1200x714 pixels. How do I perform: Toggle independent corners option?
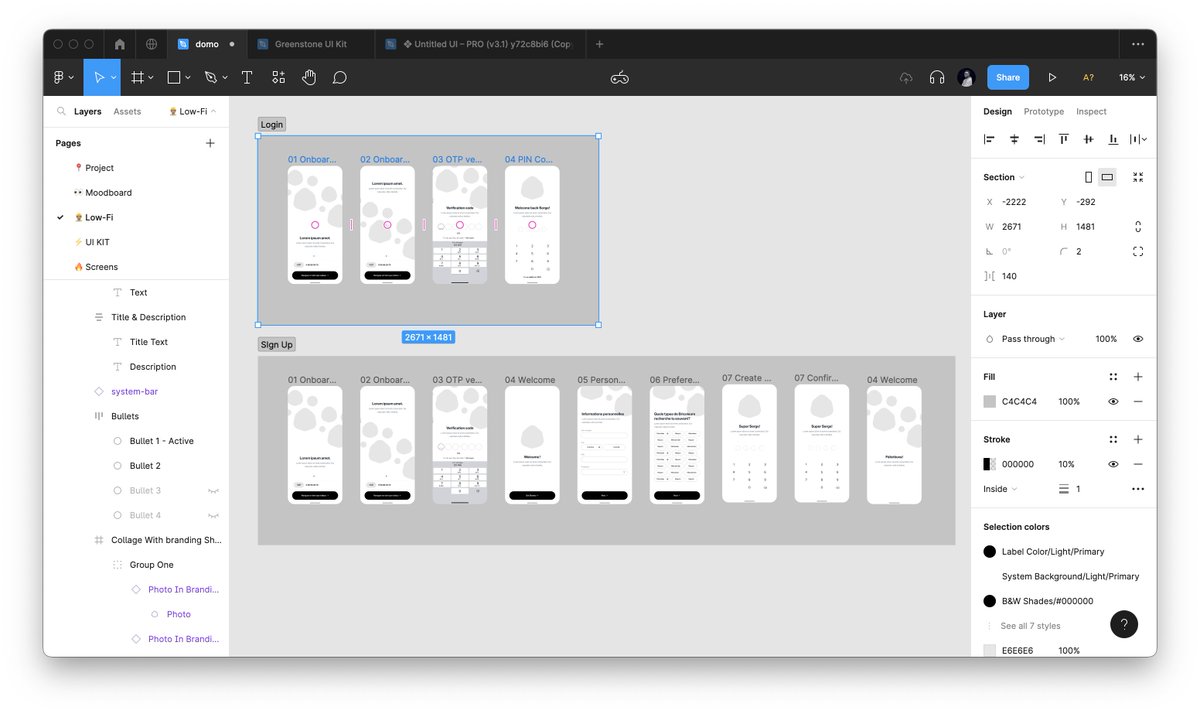[x=1138, y=252]
